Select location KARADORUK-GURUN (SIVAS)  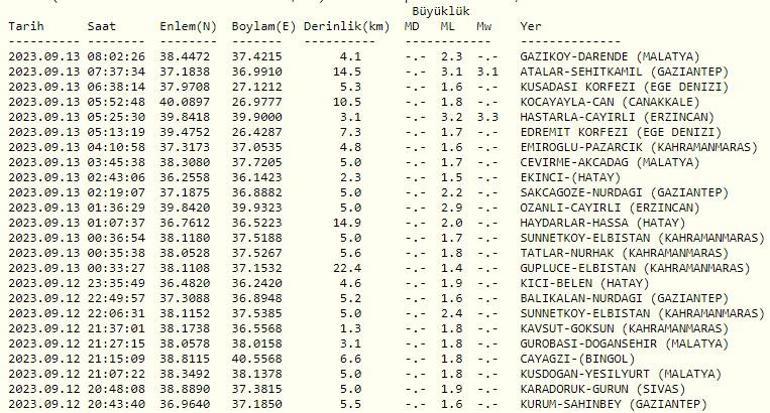click(x=603, y=389)
